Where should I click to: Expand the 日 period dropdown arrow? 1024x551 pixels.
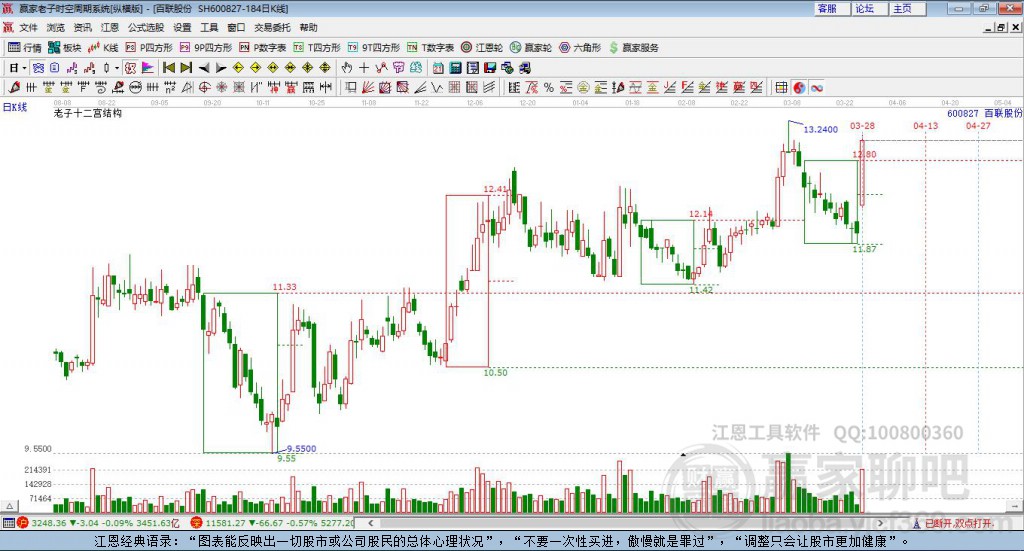[x=24, y=68]
